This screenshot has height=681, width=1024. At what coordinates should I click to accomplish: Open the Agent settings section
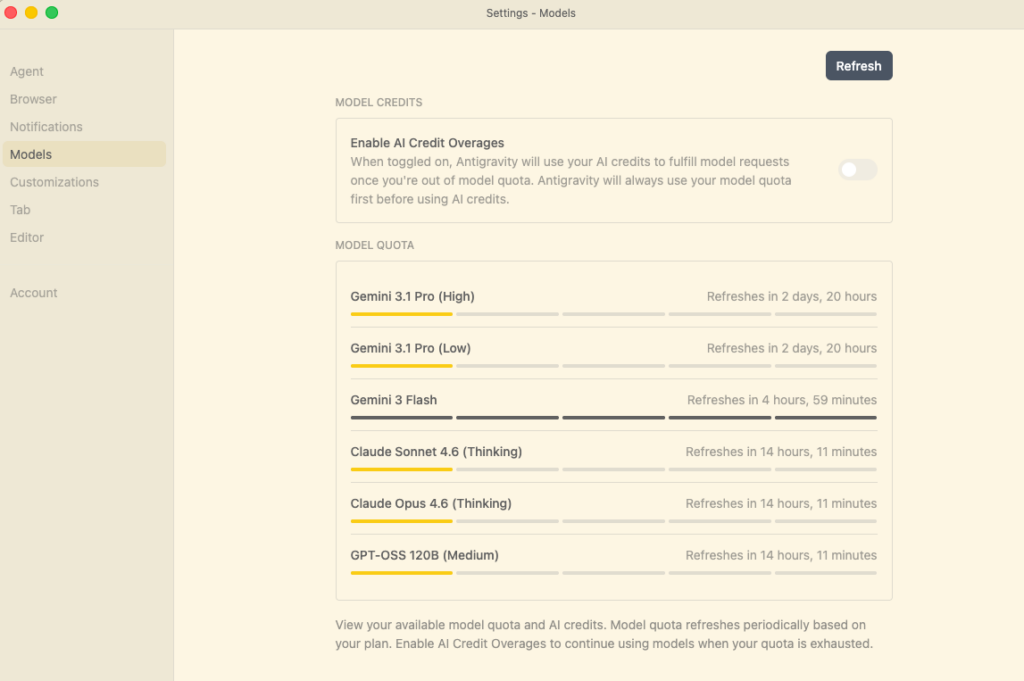click(x=27, y=72)
